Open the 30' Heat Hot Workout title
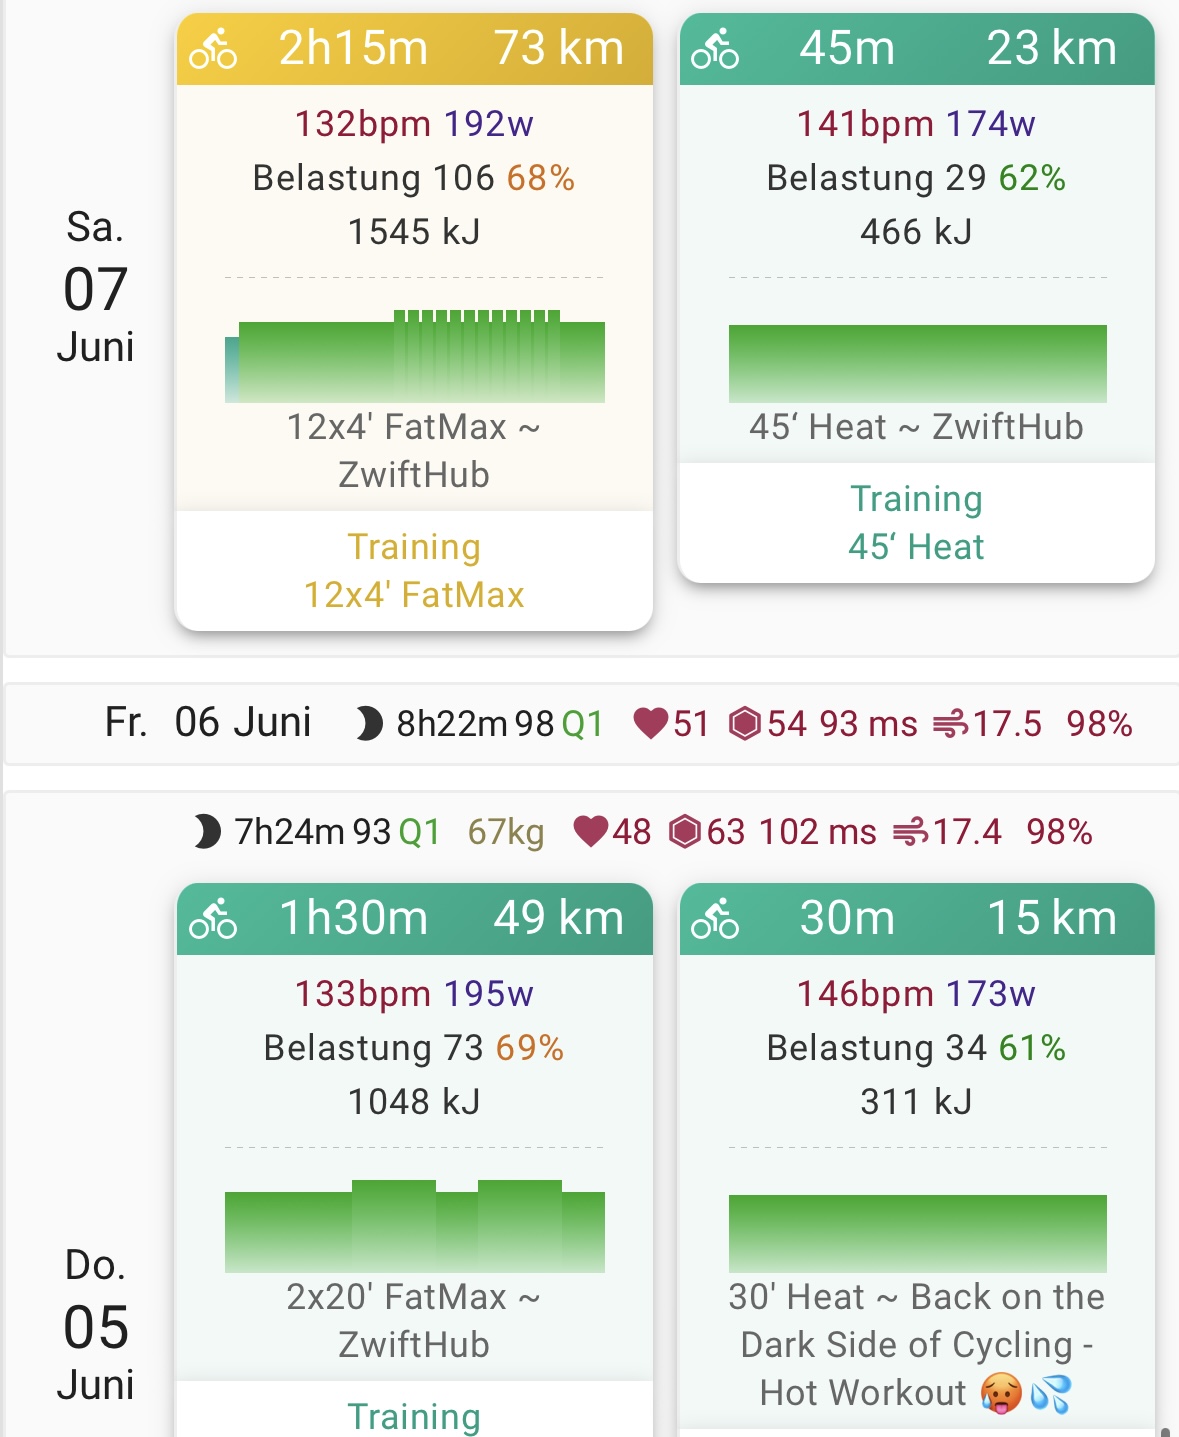Screen dimensions: 1179x1437 click(x=916, y=1344)
